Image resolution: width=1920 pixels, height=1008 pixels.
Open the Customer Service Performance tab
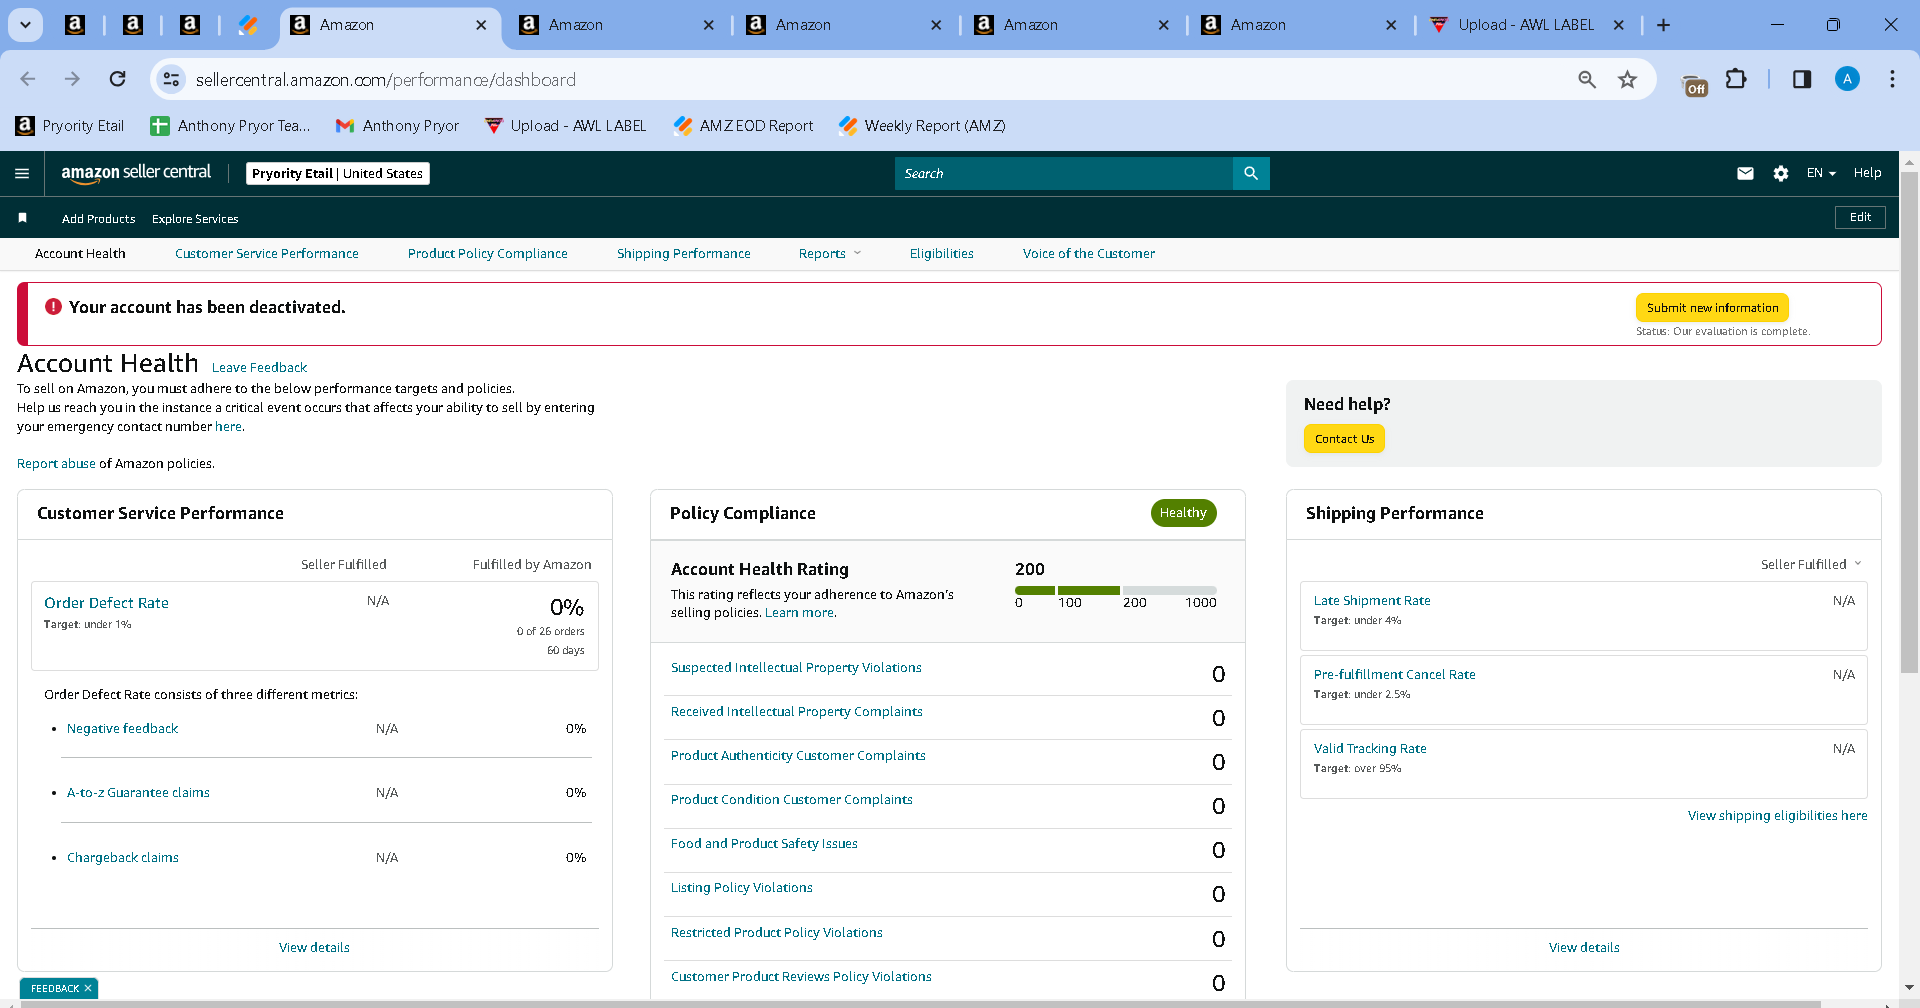click(x=267, y=254)
